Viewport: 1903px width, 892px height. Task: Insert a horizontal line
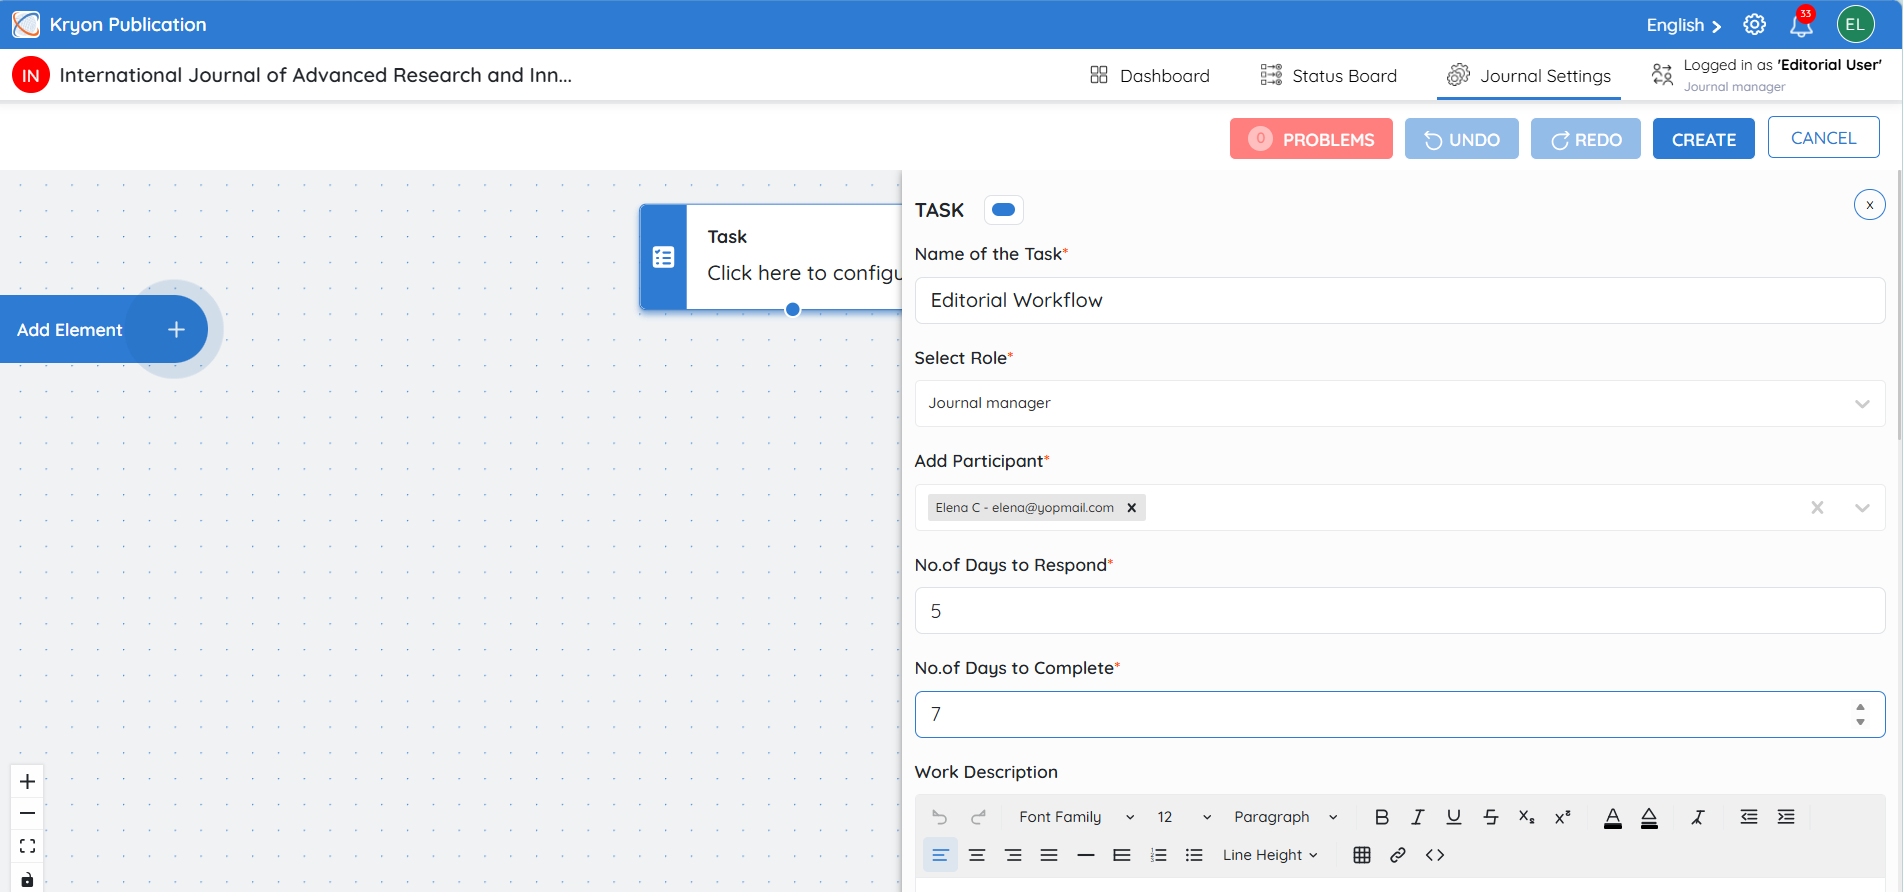pyautogui.click(x=1086, y=855)
